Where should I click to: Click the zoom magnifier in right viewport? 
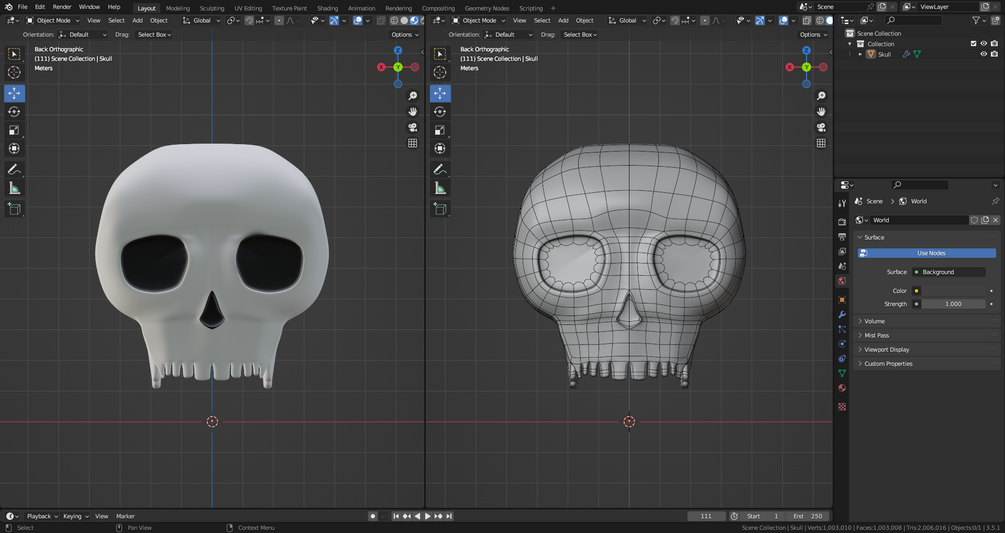click(821, 96)
